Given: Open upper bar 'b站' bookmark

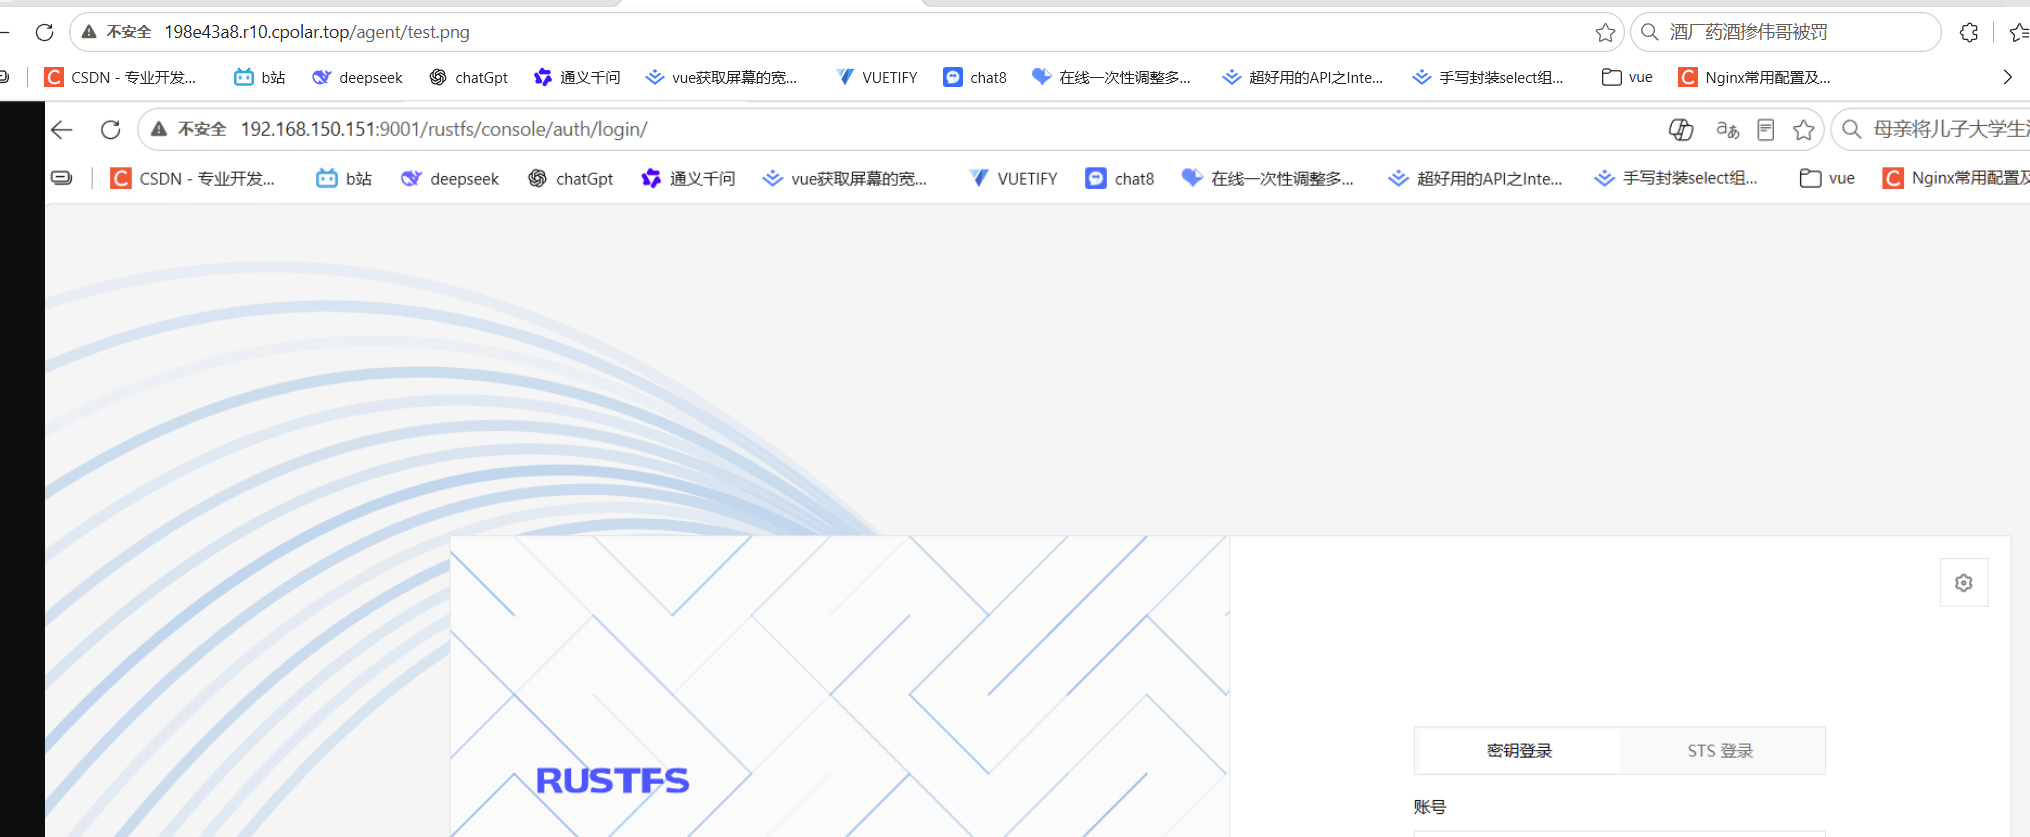Looking at the screenshot, I should [x=259, y=77].
